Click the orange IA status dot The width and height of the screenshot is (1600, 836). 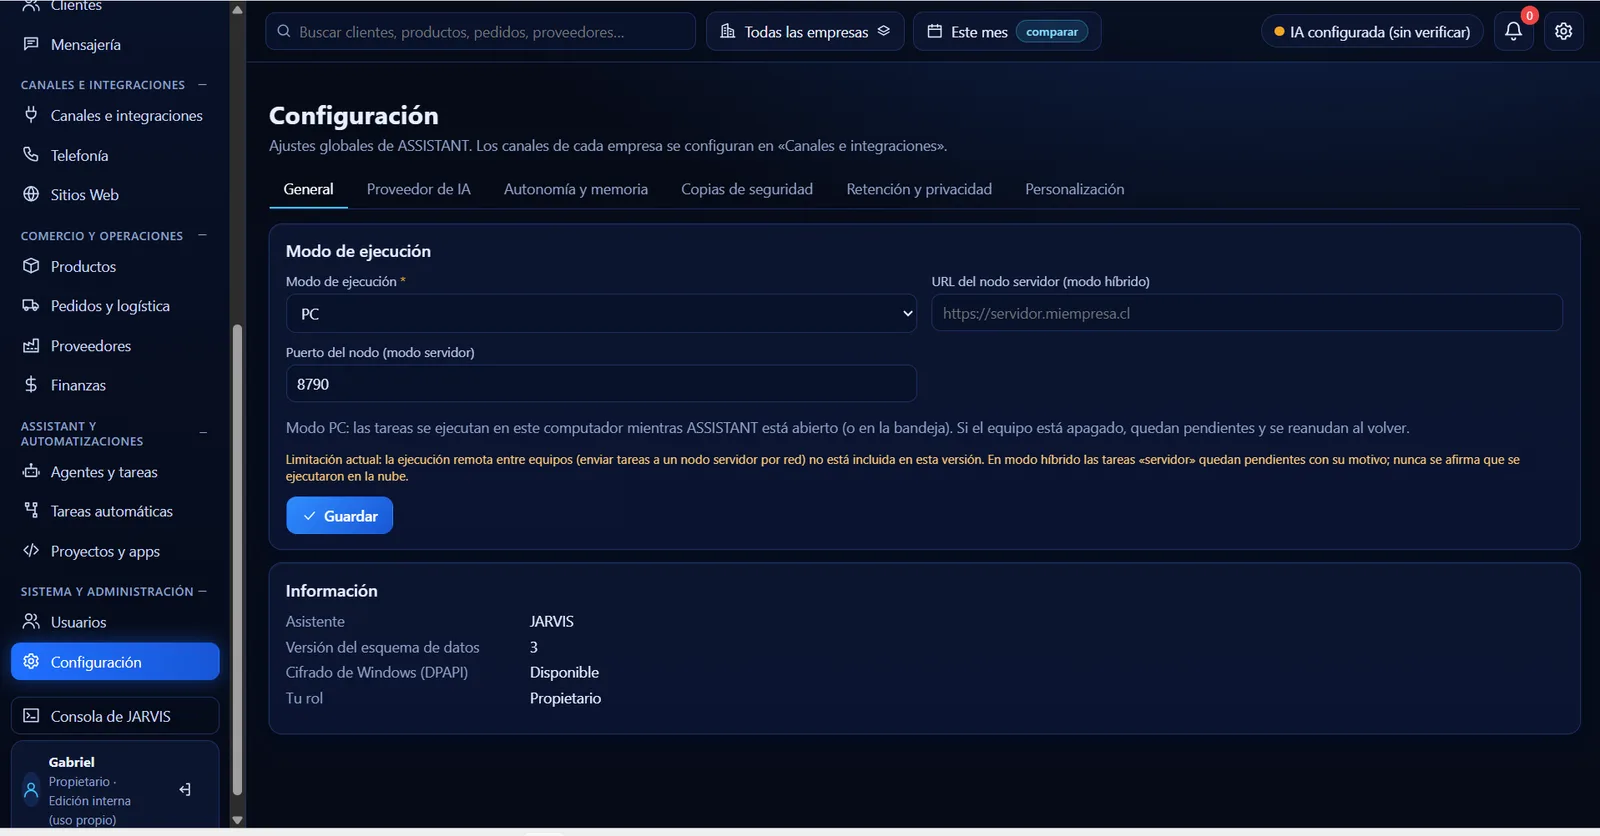(1279, 32)
